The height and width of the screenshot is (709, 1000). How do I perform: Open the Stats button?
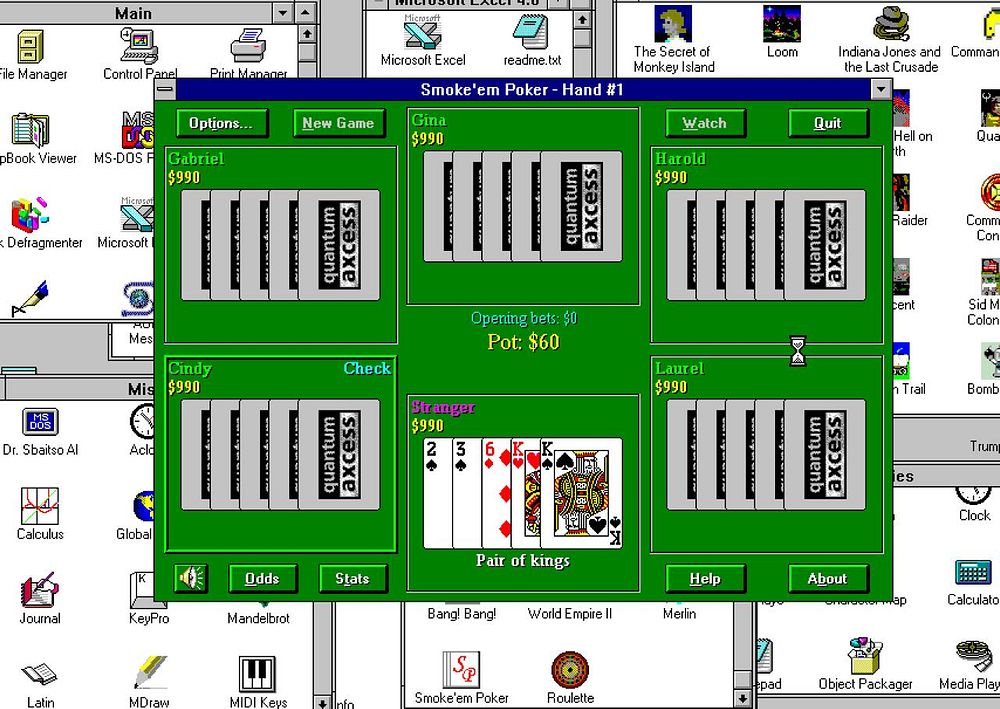(x=353, y=578)
